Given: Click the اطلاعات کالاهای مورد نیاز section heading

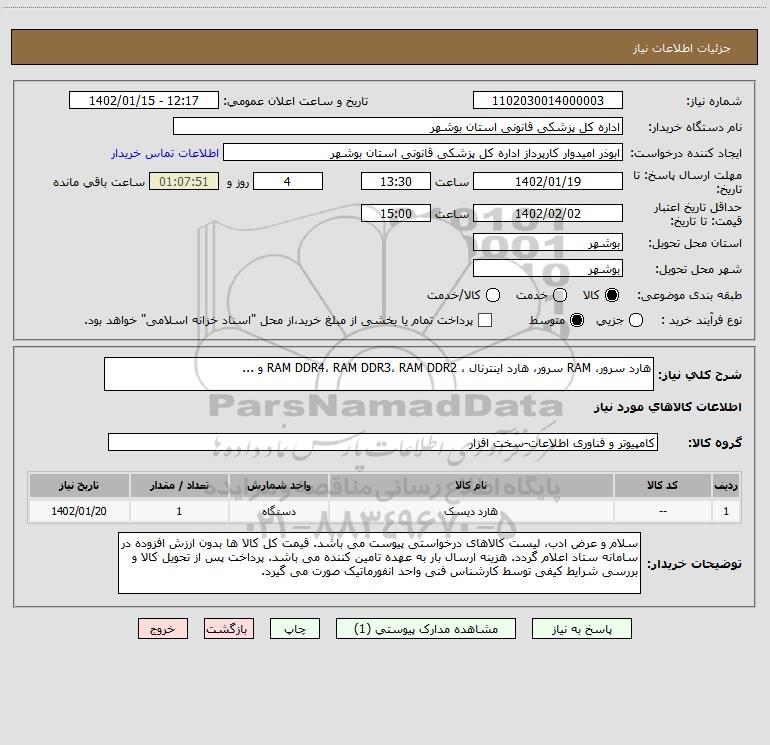Looking at the screenshot, I should (x=667, y=407).
